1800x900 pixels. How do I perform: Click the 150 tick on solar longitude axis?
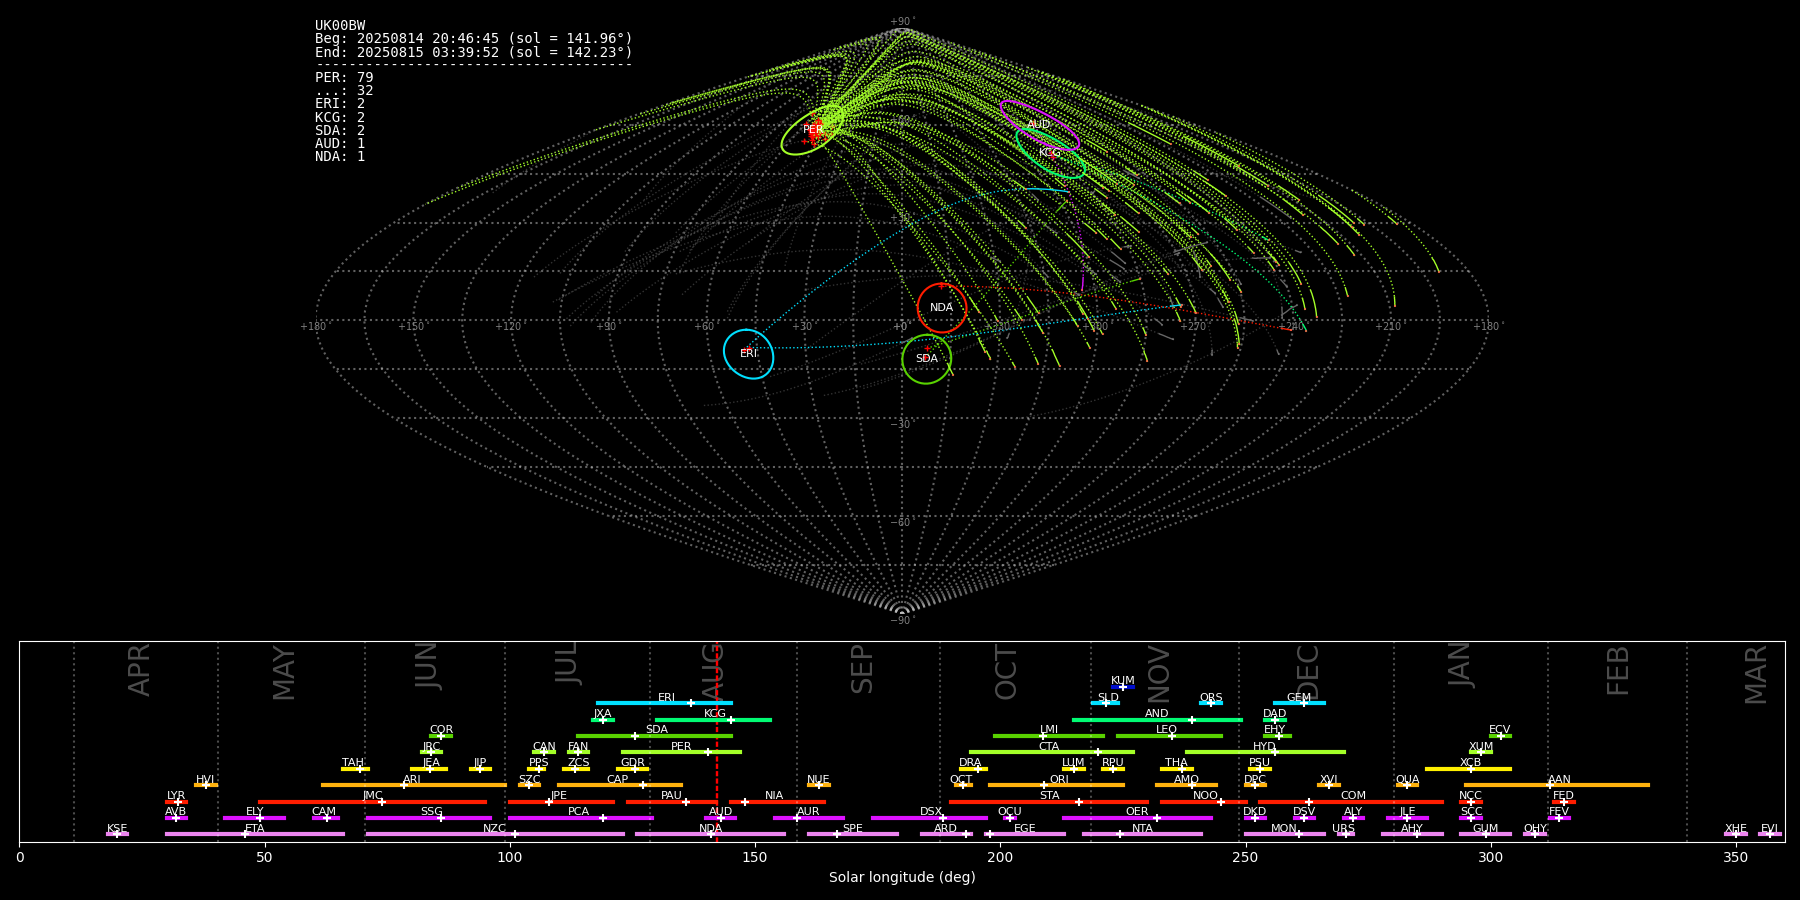(755, 857)
